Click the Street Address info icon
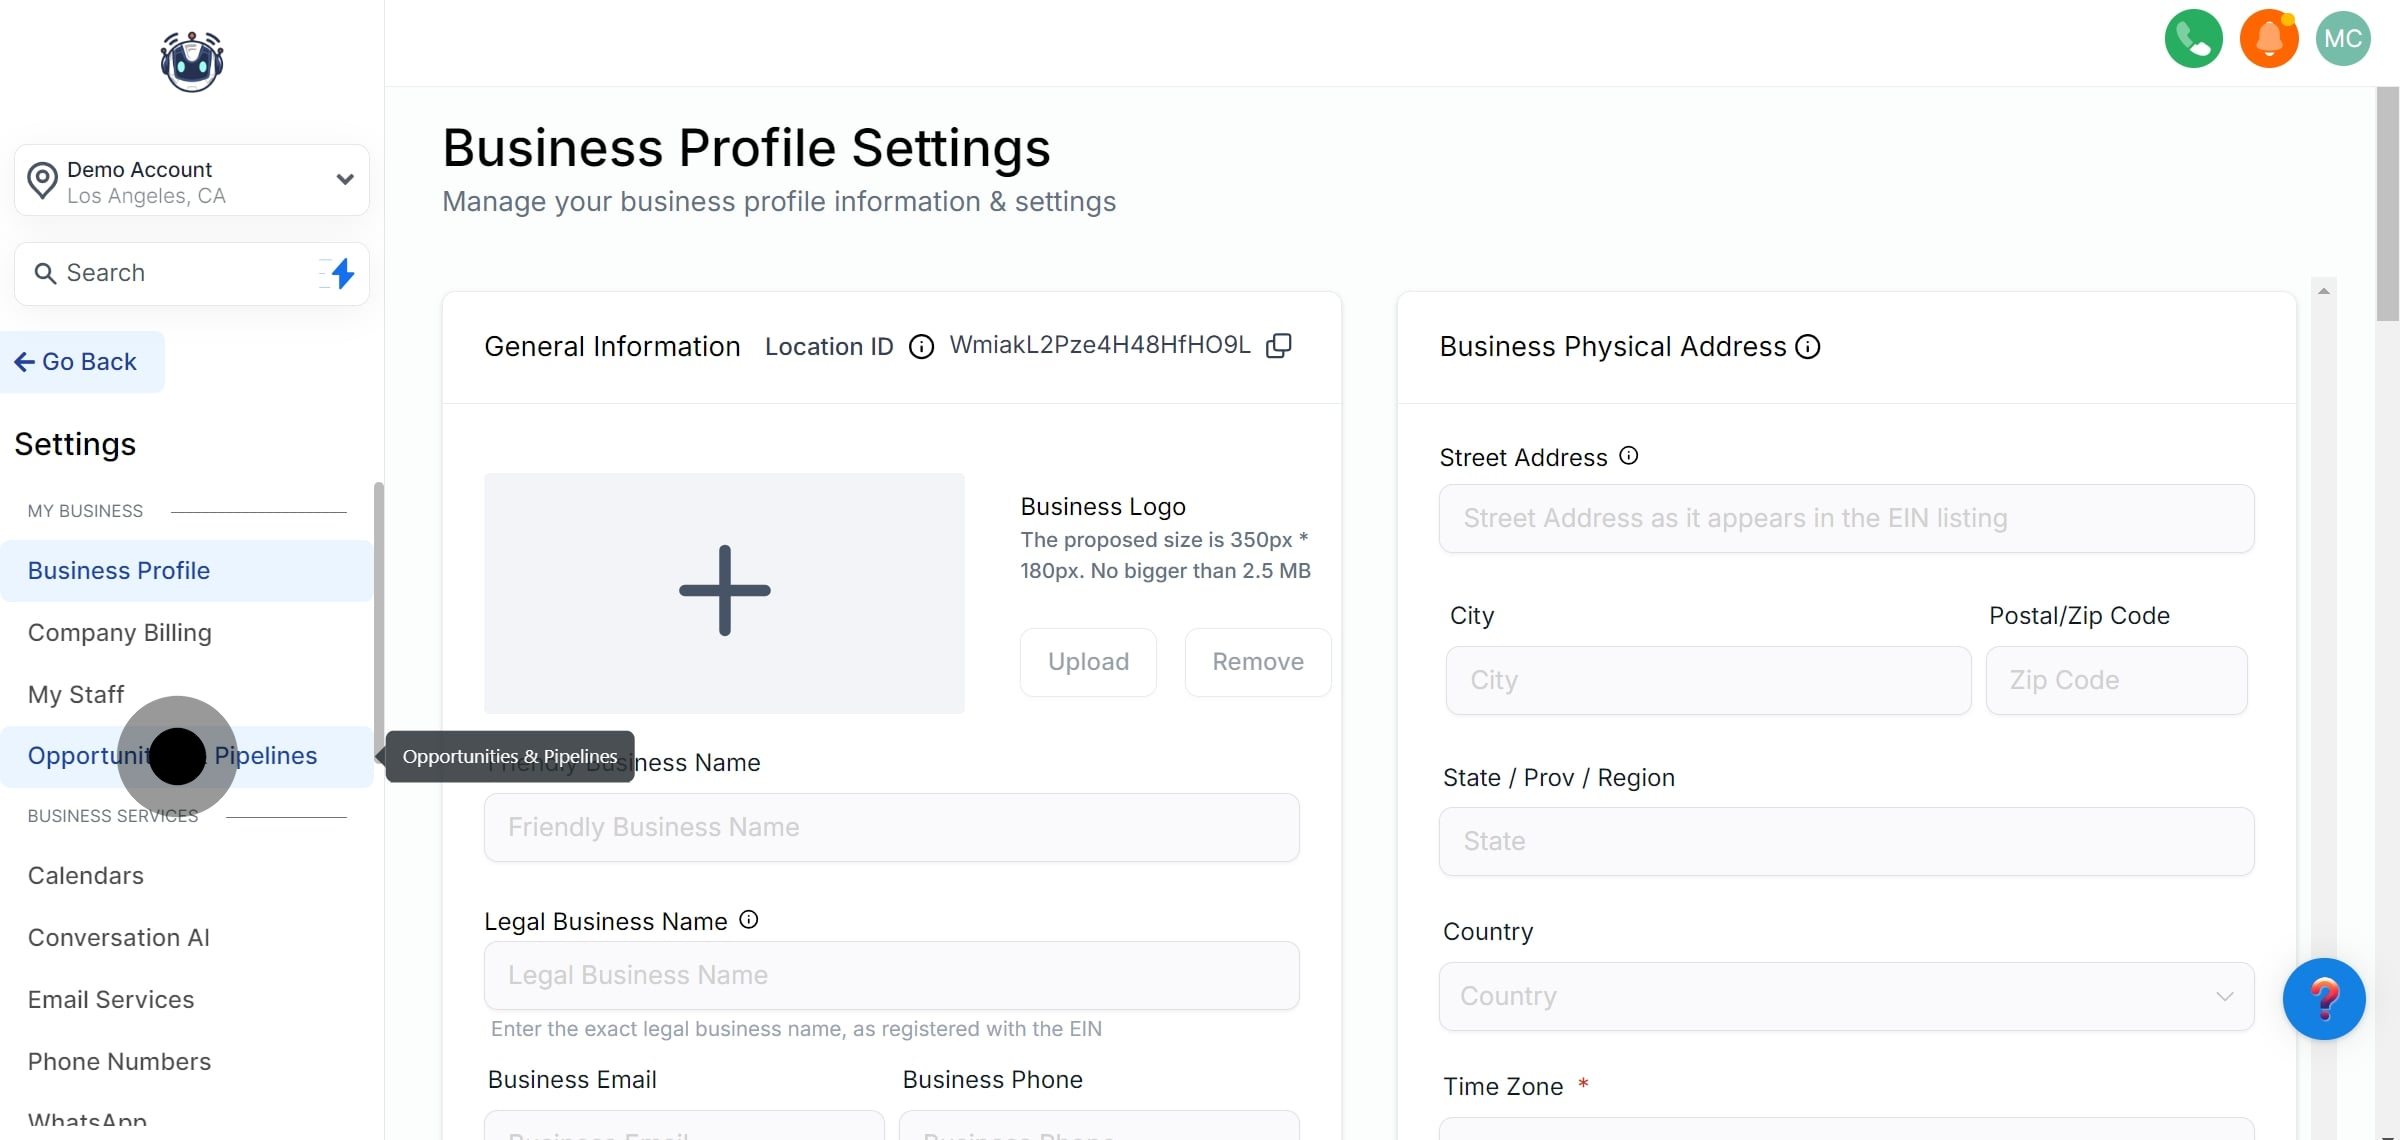 pyautogui.click(x=1628, y=454)
